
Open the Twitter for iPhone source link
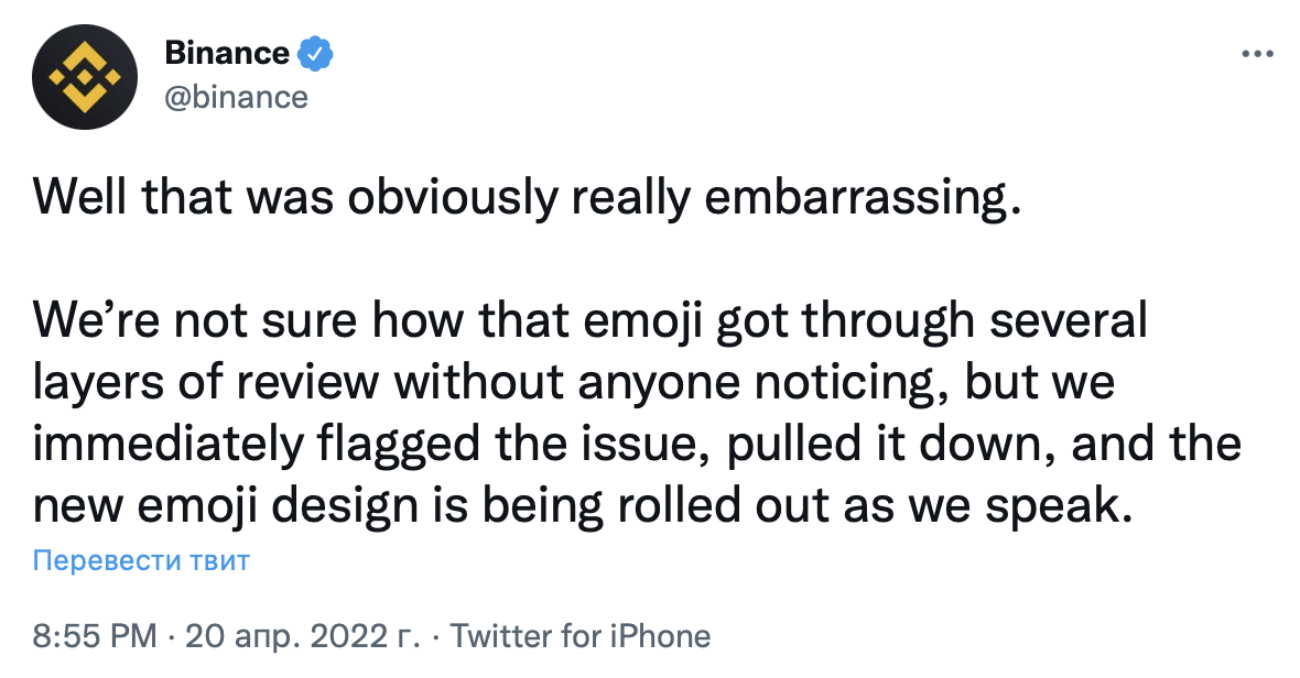point(580,636)
